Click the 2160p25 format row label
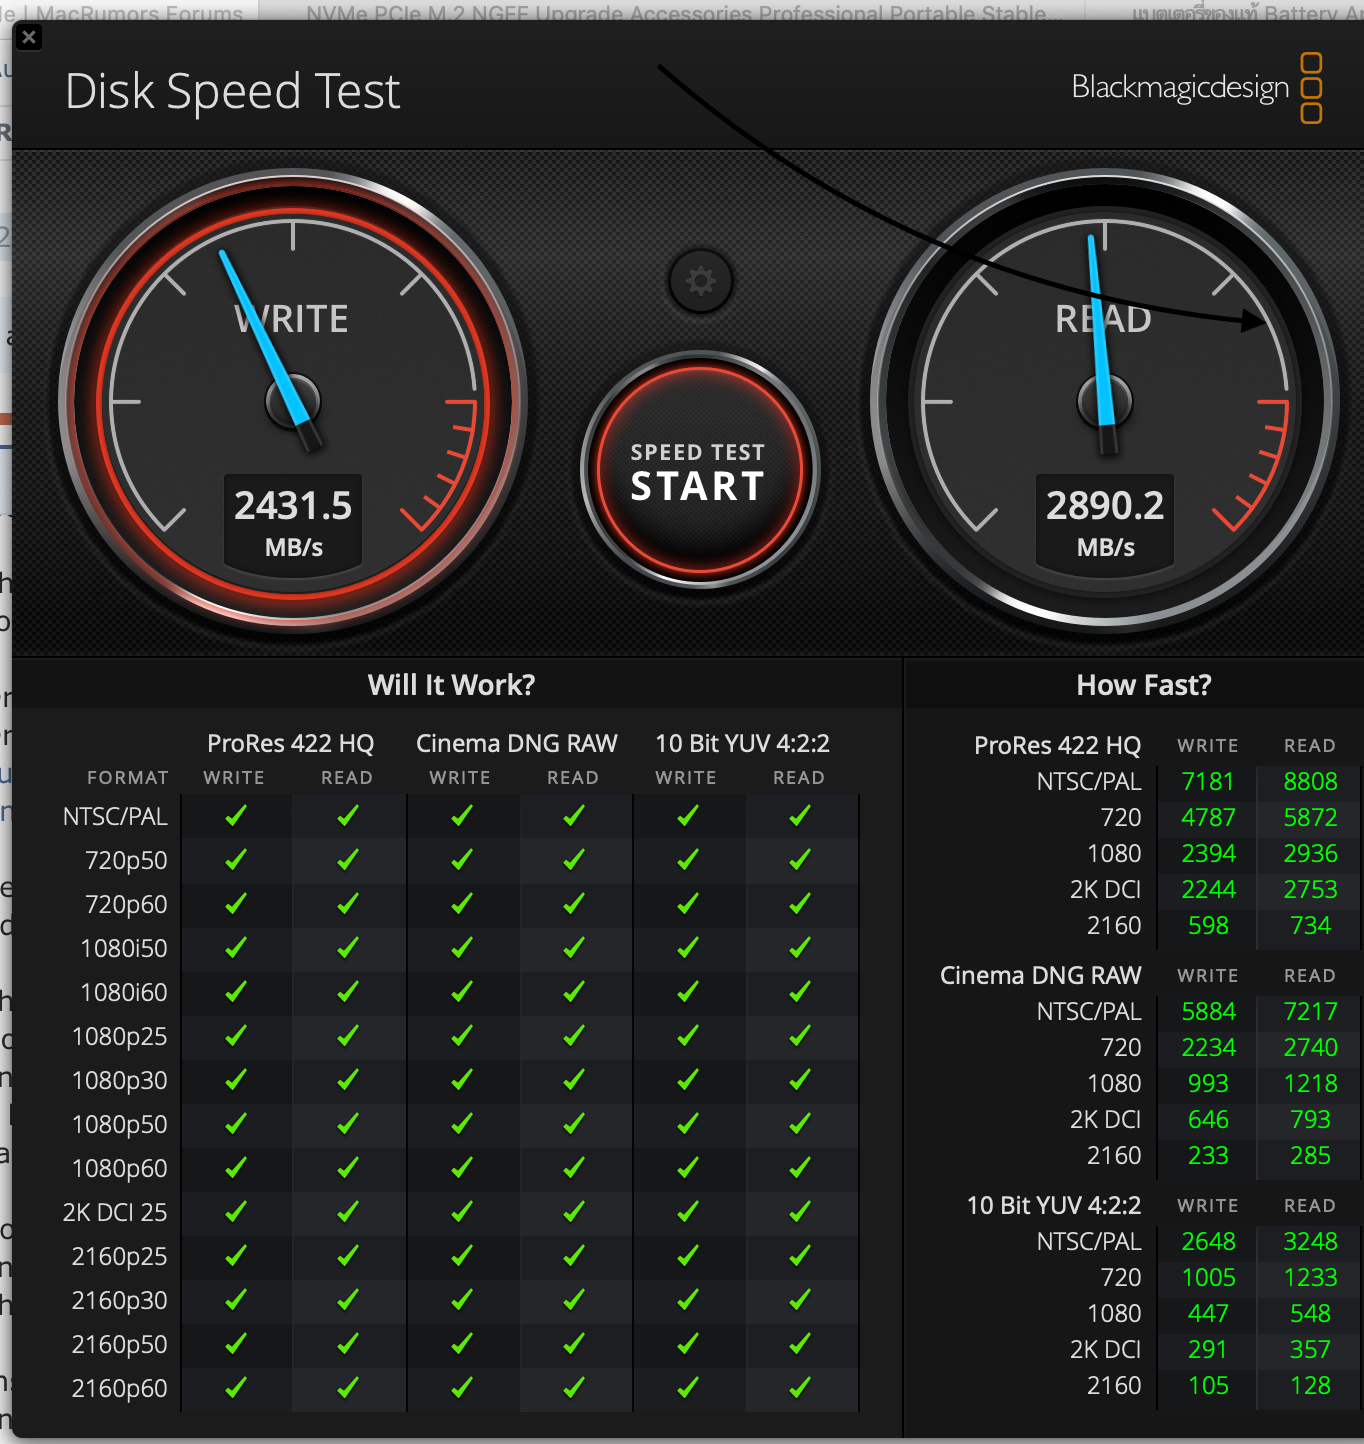The height and width of the screenshot is (1444, 1364). tap(120, 1257)
